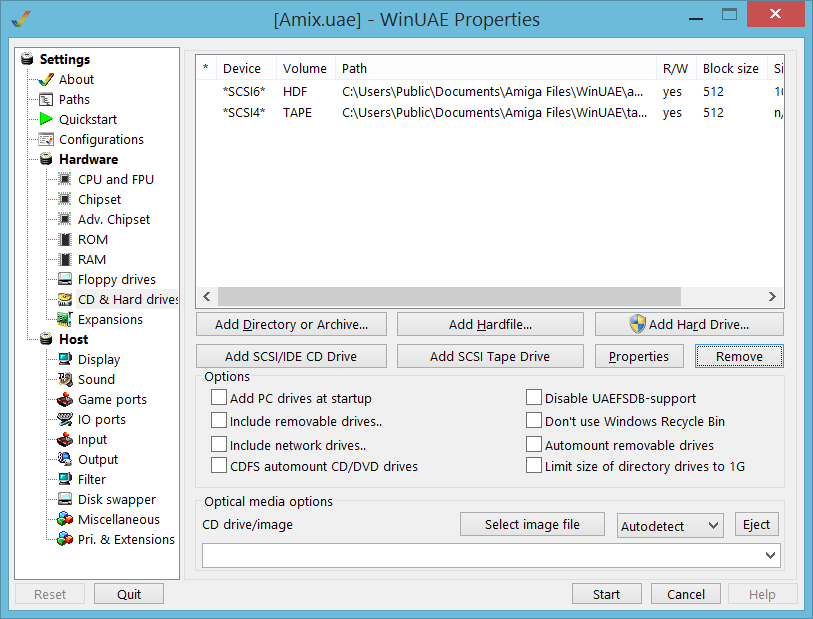This screenshot has height=619, width=813.
Task: Open Configurations settings page
Action: tap(101, 139)
